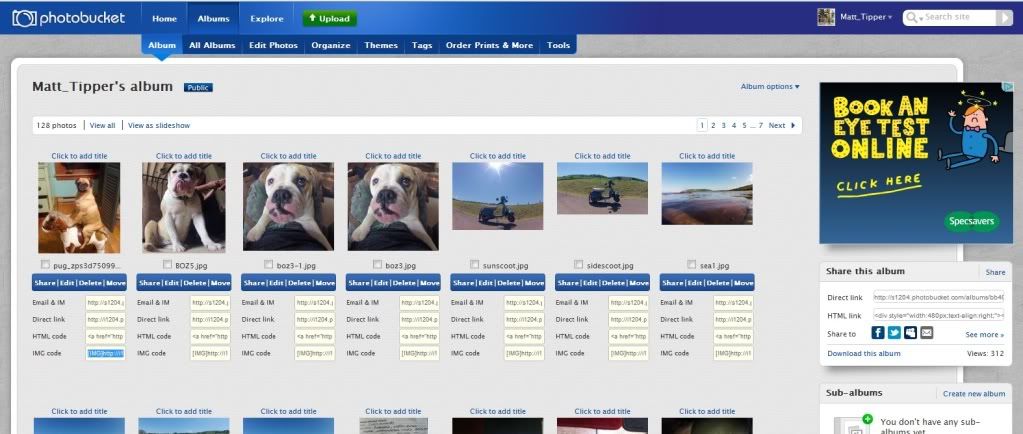Click the Search site input box
The image size is (1023, 434).
click(x=960, y=18)
